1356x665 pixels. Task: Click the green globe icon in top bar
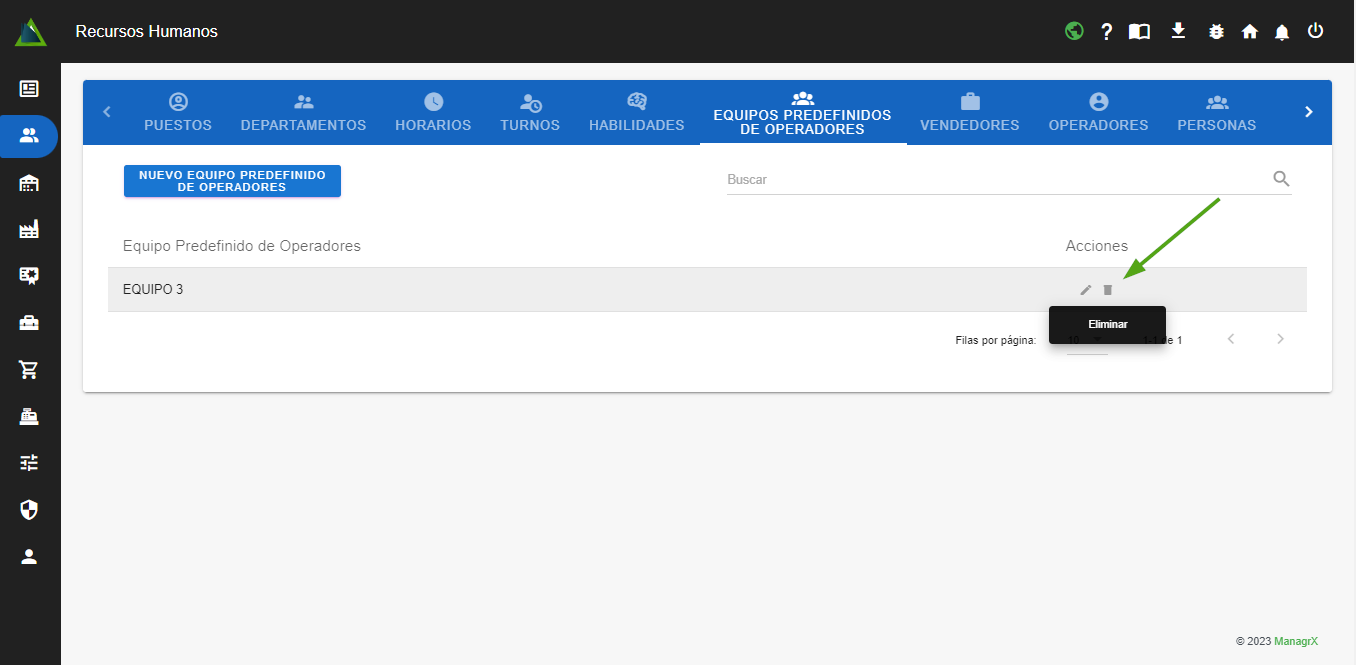[x=1074, y=31]
